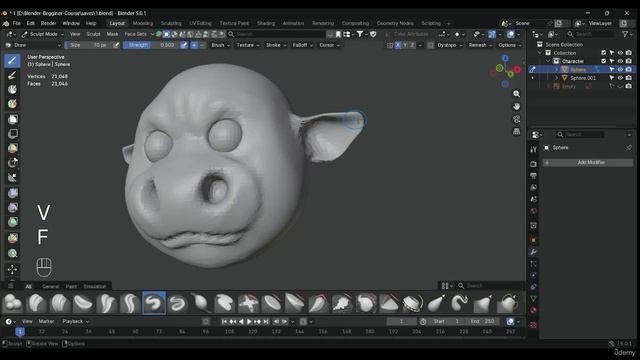
Task: Toggle Z axis symmetry button
Action: pyautogui.click(x=412, y=45)
